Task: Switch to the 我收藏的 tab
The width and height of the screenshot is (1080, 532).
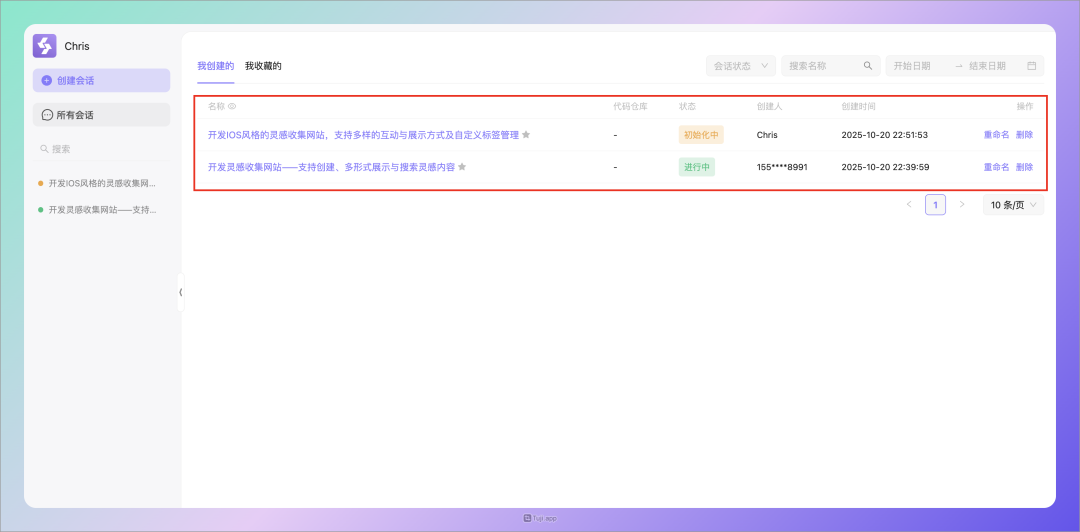Action: click(263, 66)
